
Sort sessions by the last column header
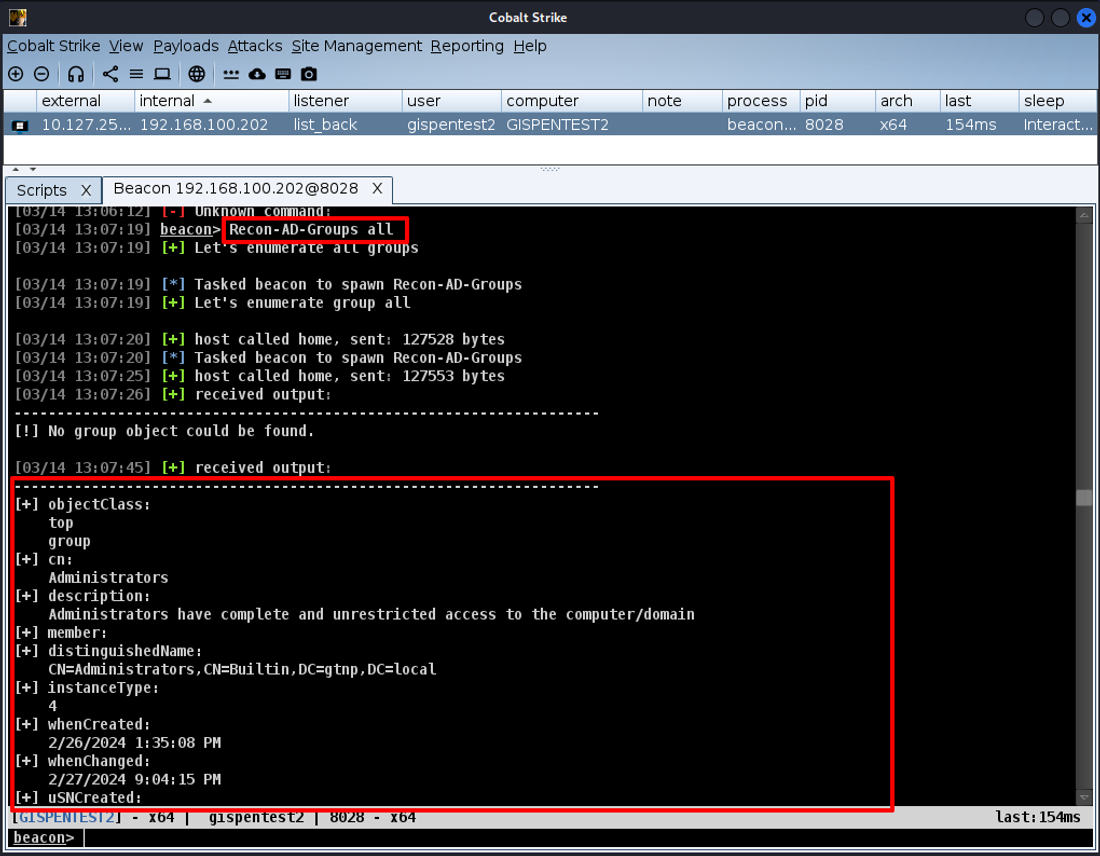[979, 101]
